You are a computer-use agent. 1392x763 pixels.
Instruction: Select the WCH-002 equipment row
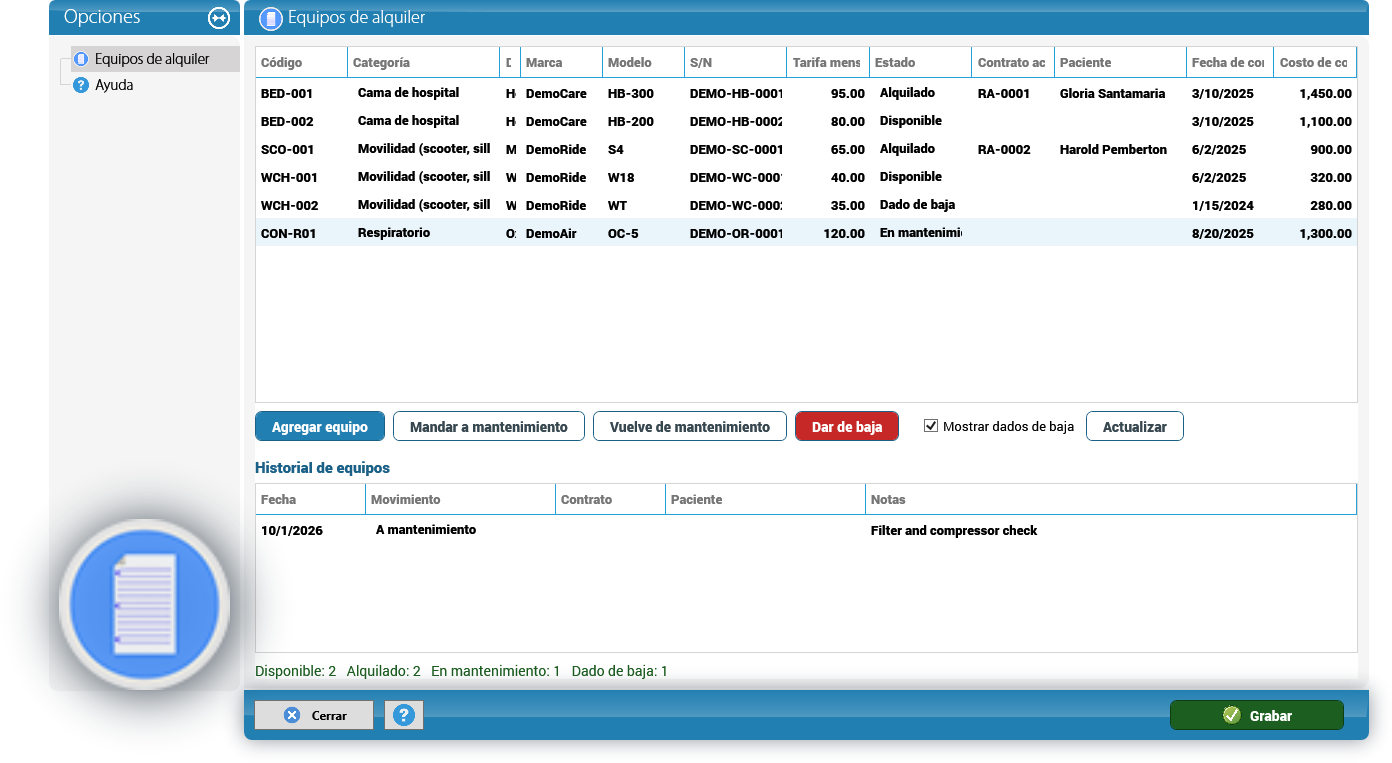[806, 205]
